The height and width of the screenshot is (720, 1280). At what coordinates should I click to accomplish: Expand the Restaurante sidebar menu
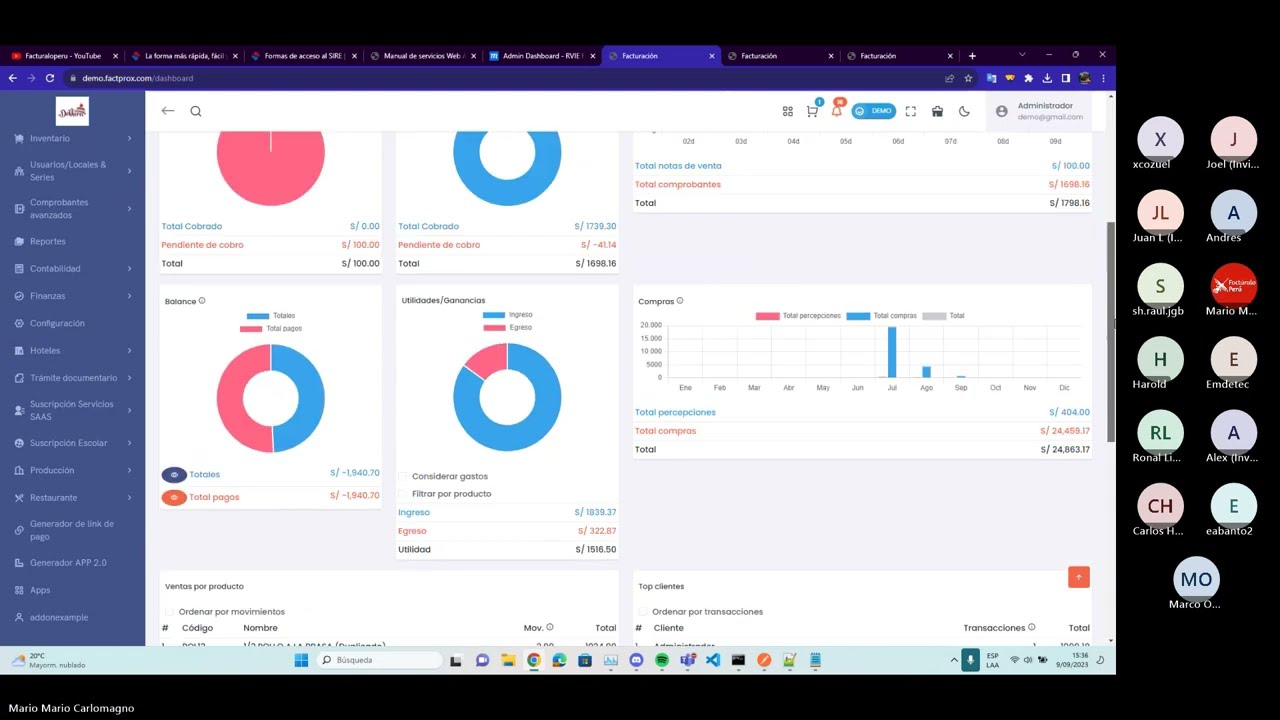(72, 498)
